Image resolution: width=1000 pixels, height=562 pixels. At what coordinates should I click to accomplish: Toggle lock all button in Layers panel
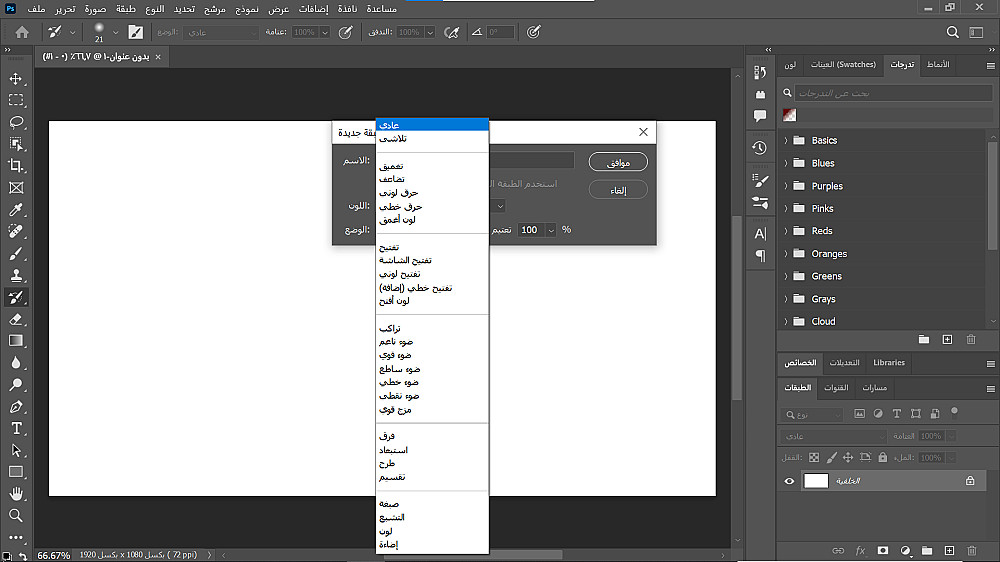[883, 457]
